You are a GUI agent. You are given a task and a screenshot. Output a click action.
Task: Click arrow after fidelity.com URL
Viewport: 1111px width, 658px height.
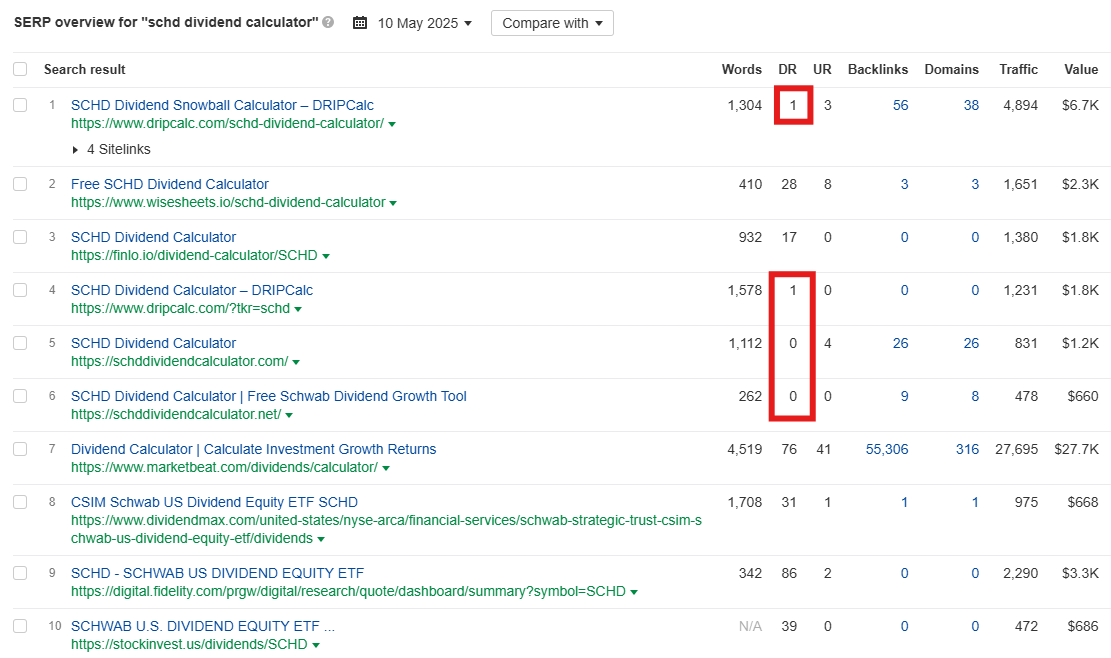pos(634,592)
